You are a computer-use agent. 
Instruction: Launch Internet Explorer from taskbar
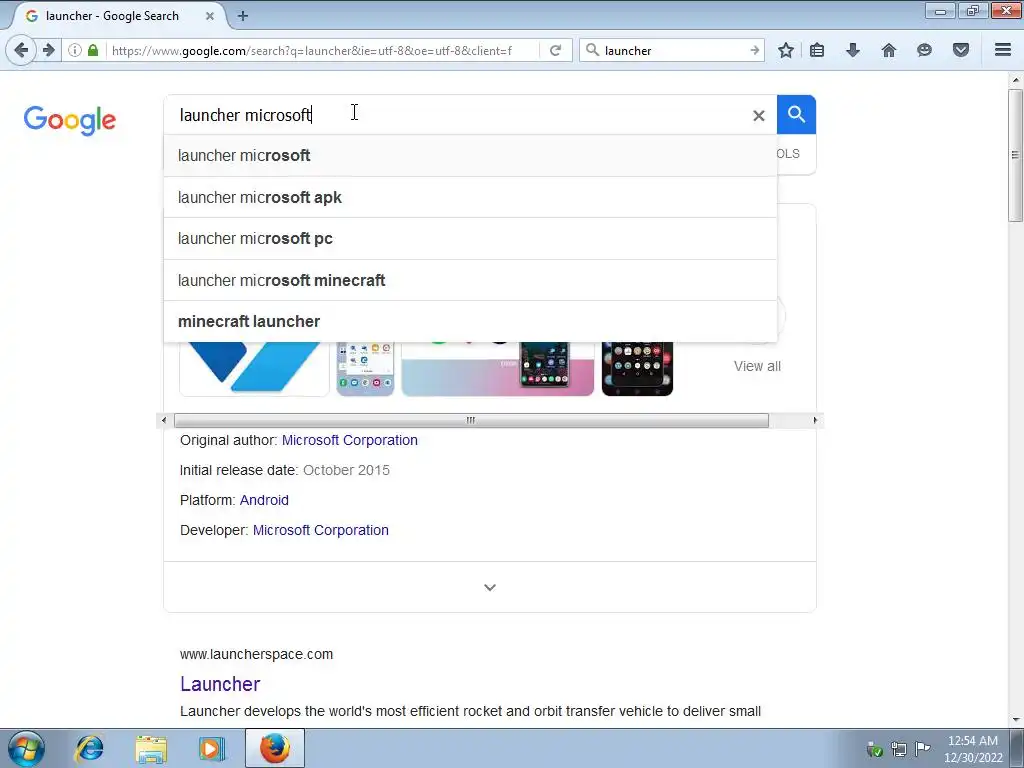[89, 749]
